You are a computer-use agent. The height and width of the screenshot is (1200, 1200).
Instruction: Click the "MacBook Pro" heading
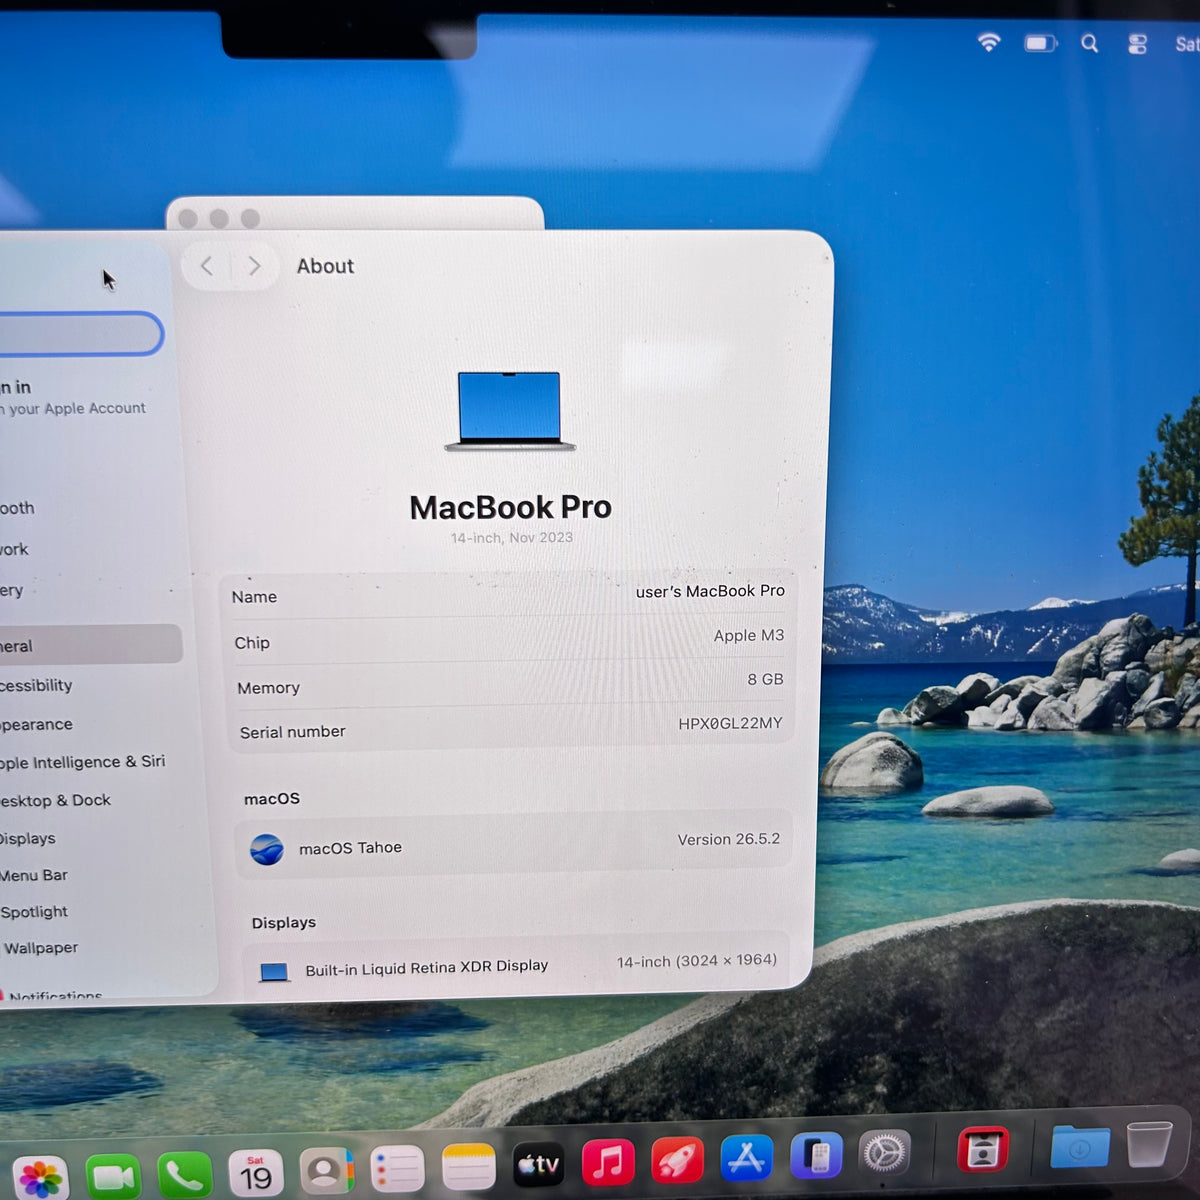510,507
